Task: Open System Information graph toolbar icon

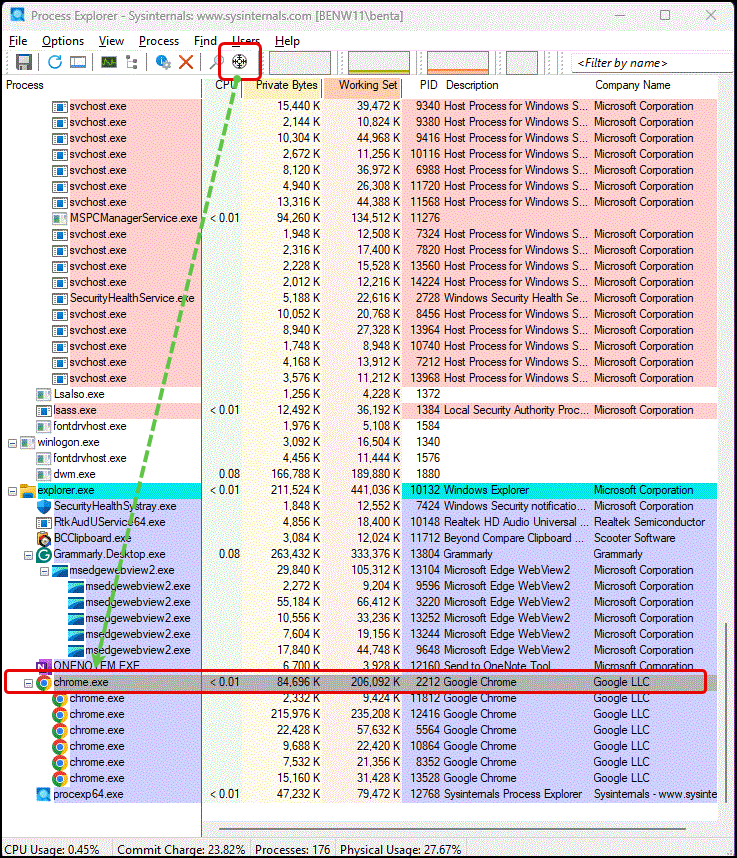Action: 109,62
